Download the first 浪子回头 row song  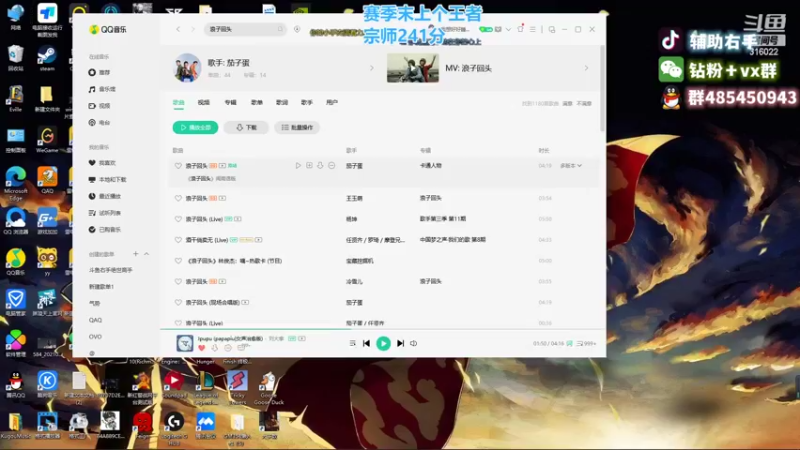pos(320,166)
